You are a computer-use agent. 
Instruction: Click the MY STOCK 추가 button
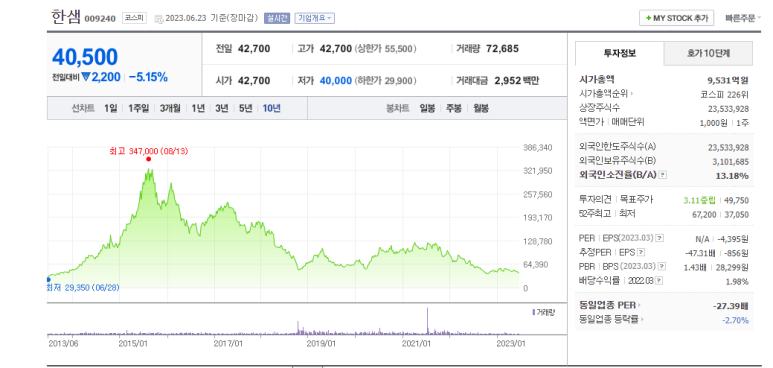[x=676, y=18]
